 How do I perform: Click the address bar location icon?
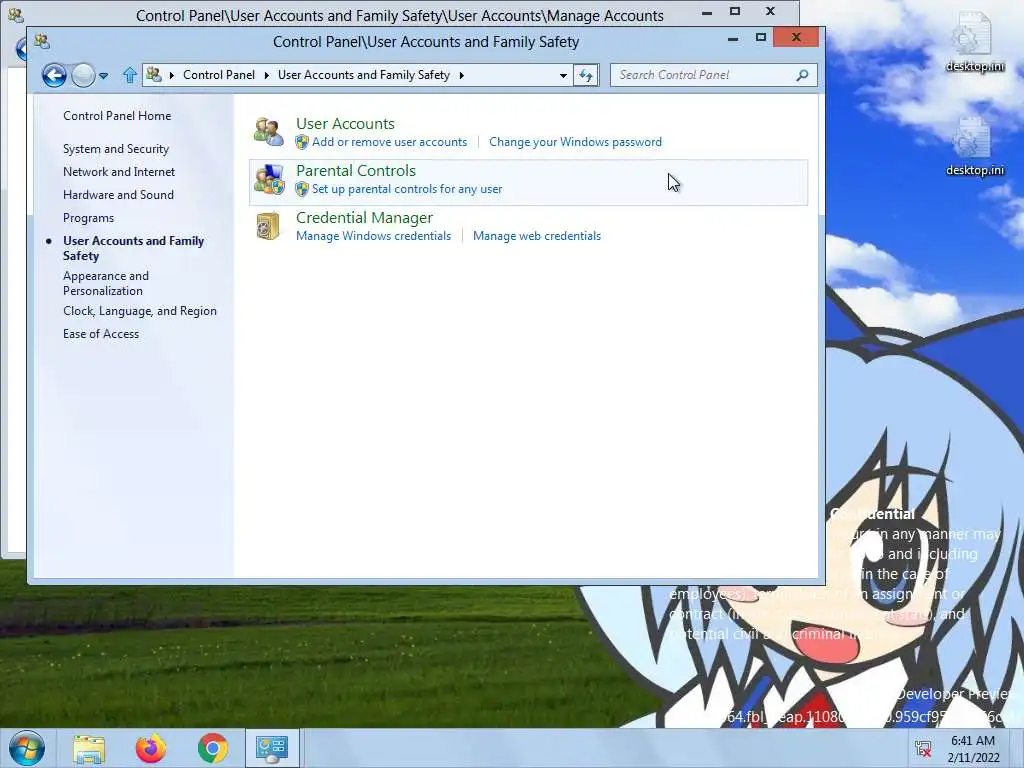click(154, 74)
